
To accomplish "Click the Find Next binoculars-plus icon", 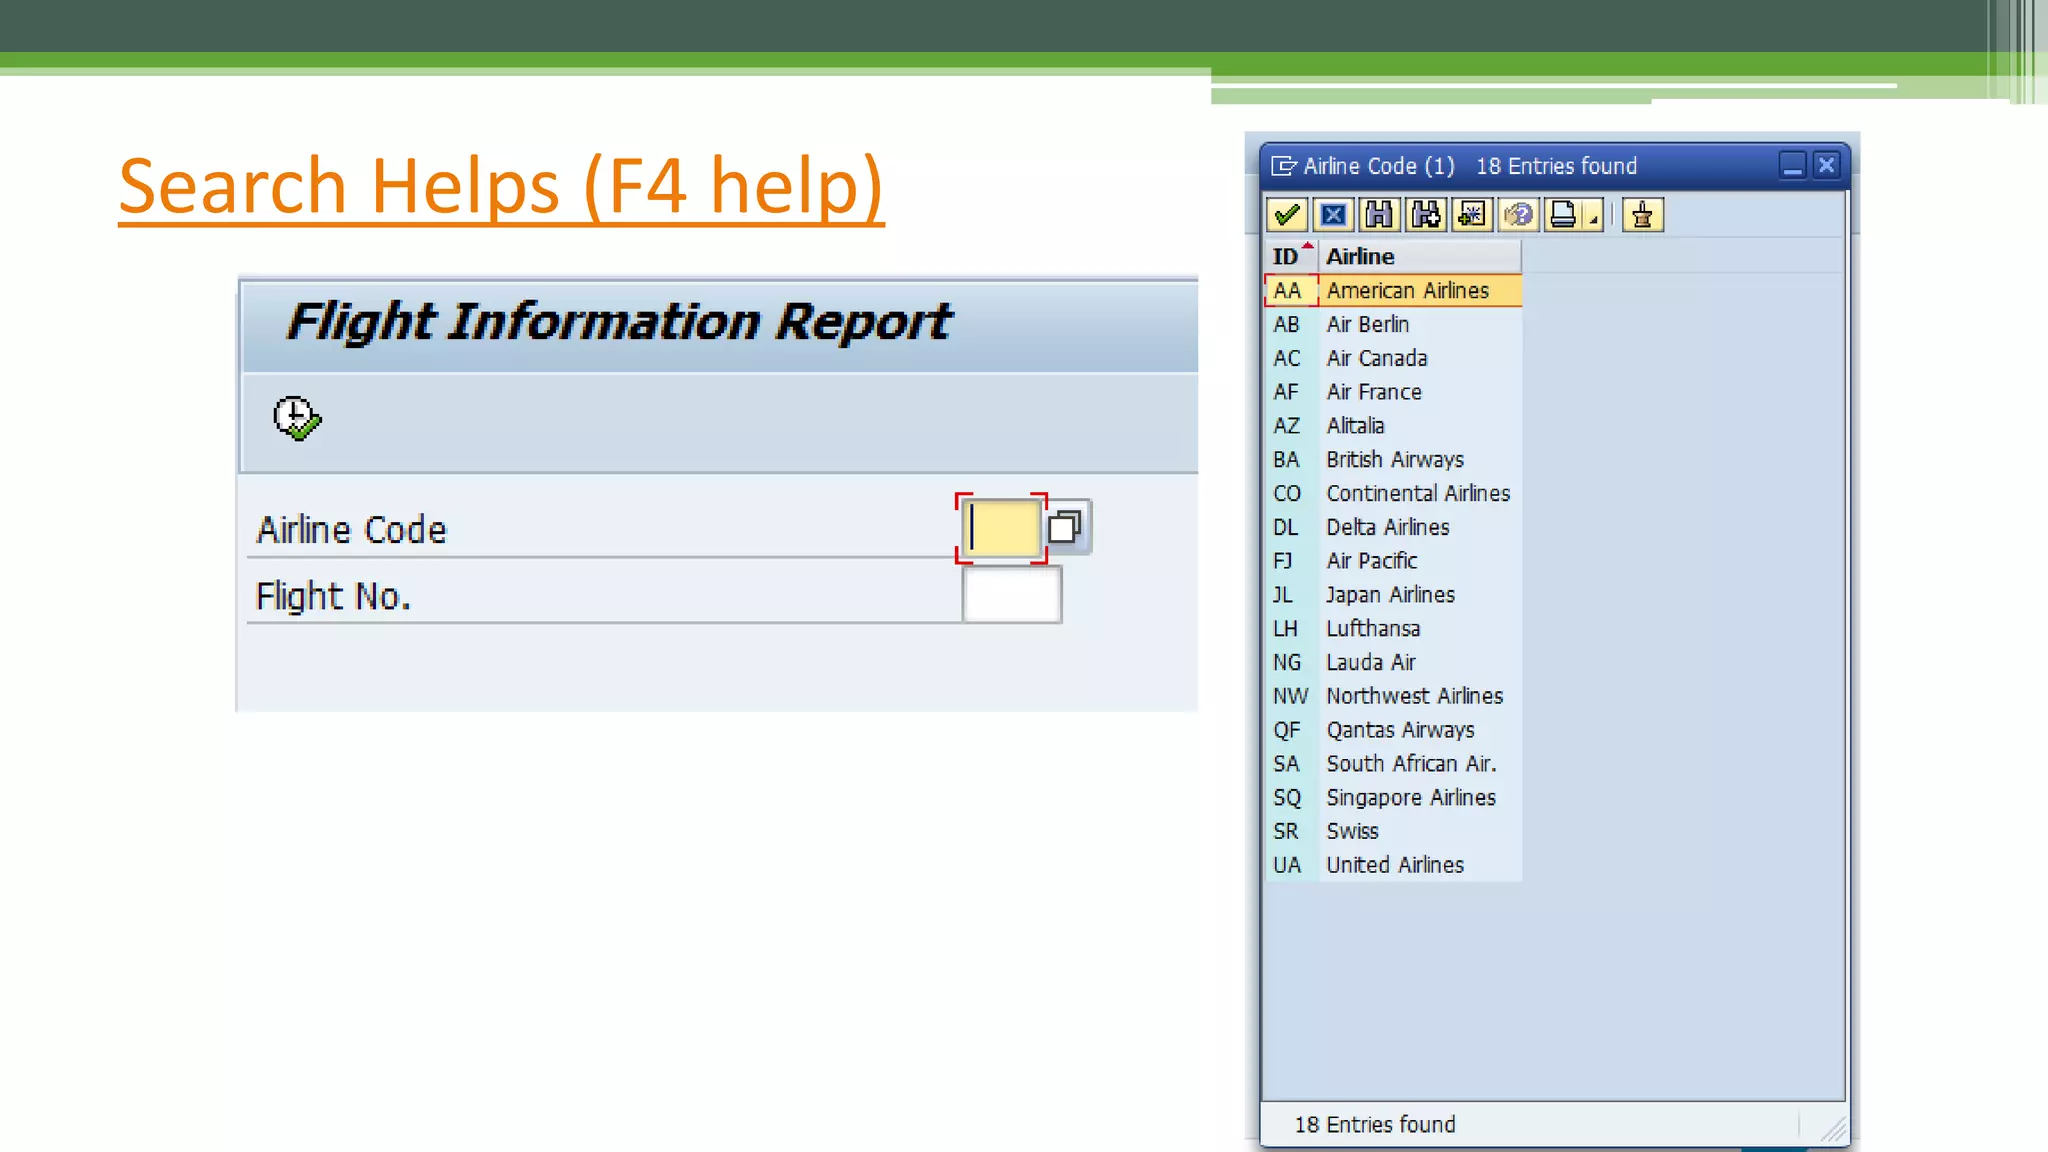I will (1425, 215).
